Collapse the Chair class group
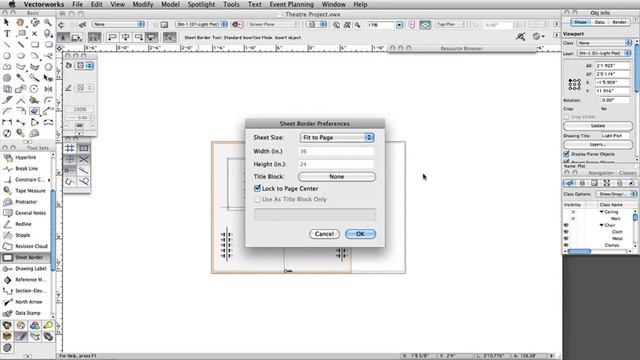 click(x=602, y=225)
